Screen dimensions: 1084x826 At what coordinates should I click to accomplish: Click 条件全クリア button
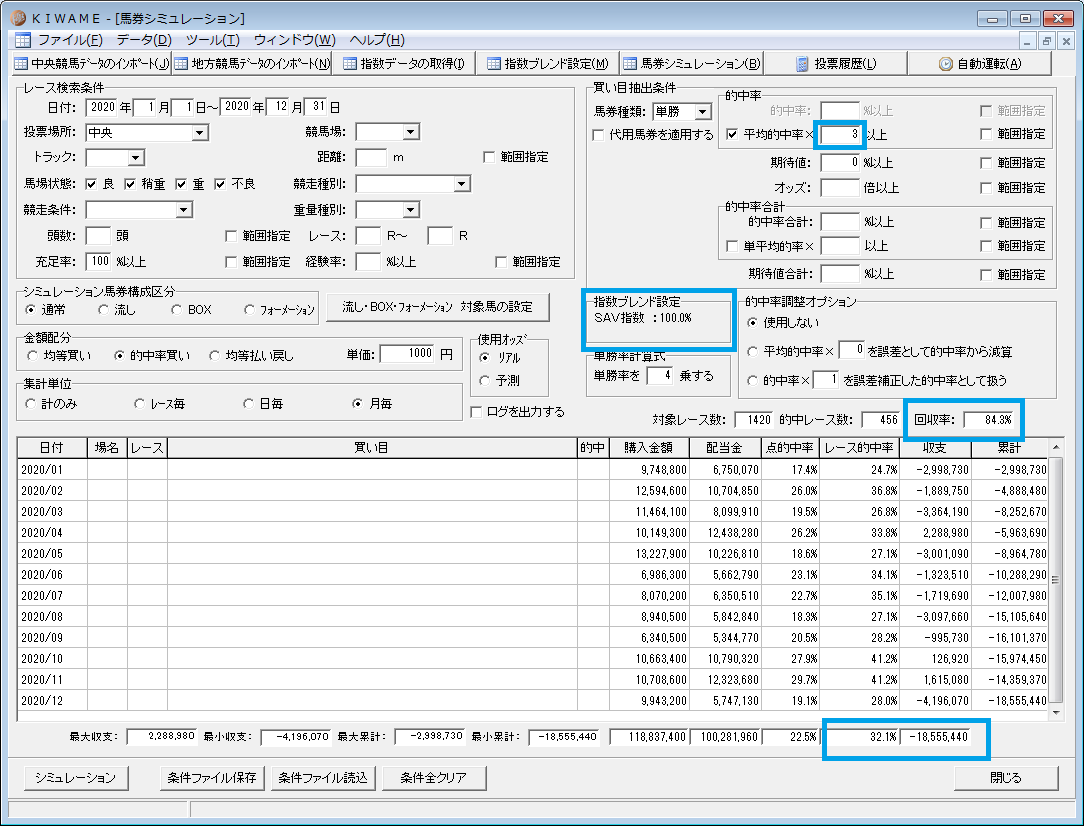tap(433, 778)
